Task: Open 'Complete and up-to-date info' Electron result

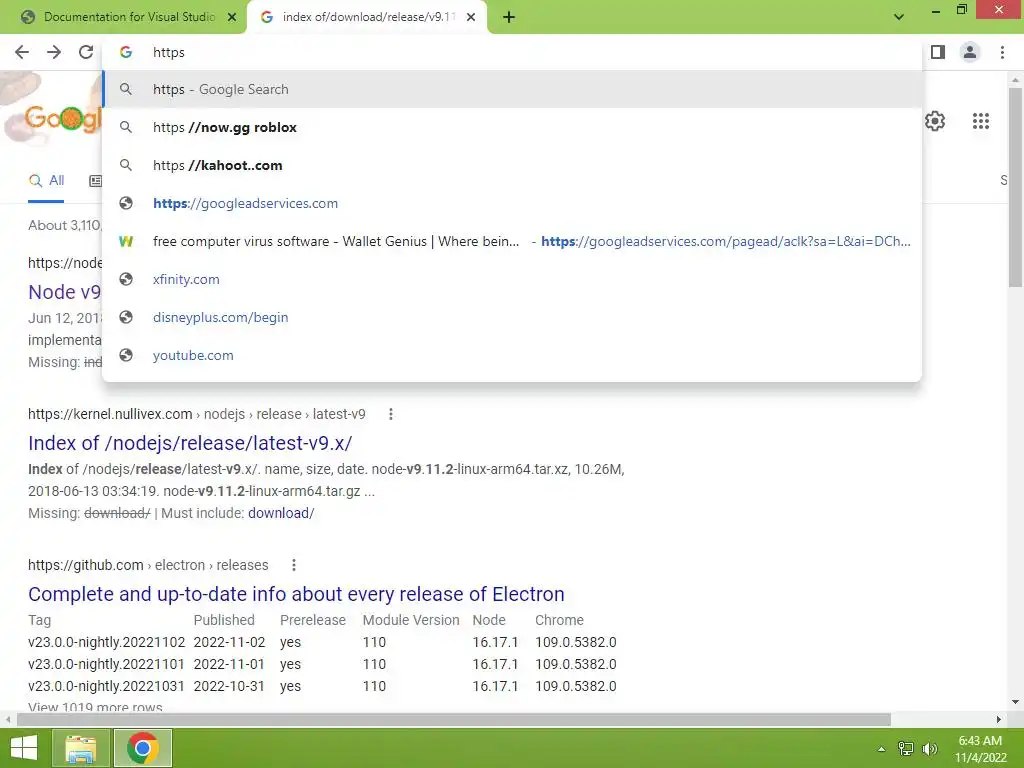Action: click(x=296, y=594)
